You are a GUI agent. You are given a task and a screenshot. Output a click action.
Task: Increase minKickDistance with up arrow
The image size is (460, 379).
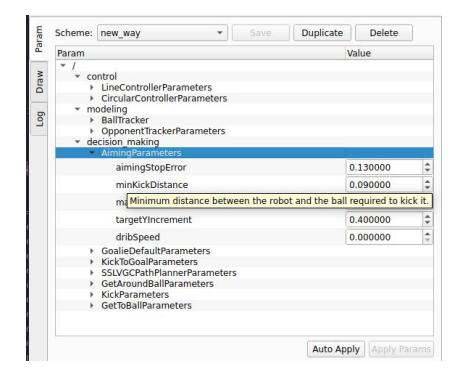[427, 181]
